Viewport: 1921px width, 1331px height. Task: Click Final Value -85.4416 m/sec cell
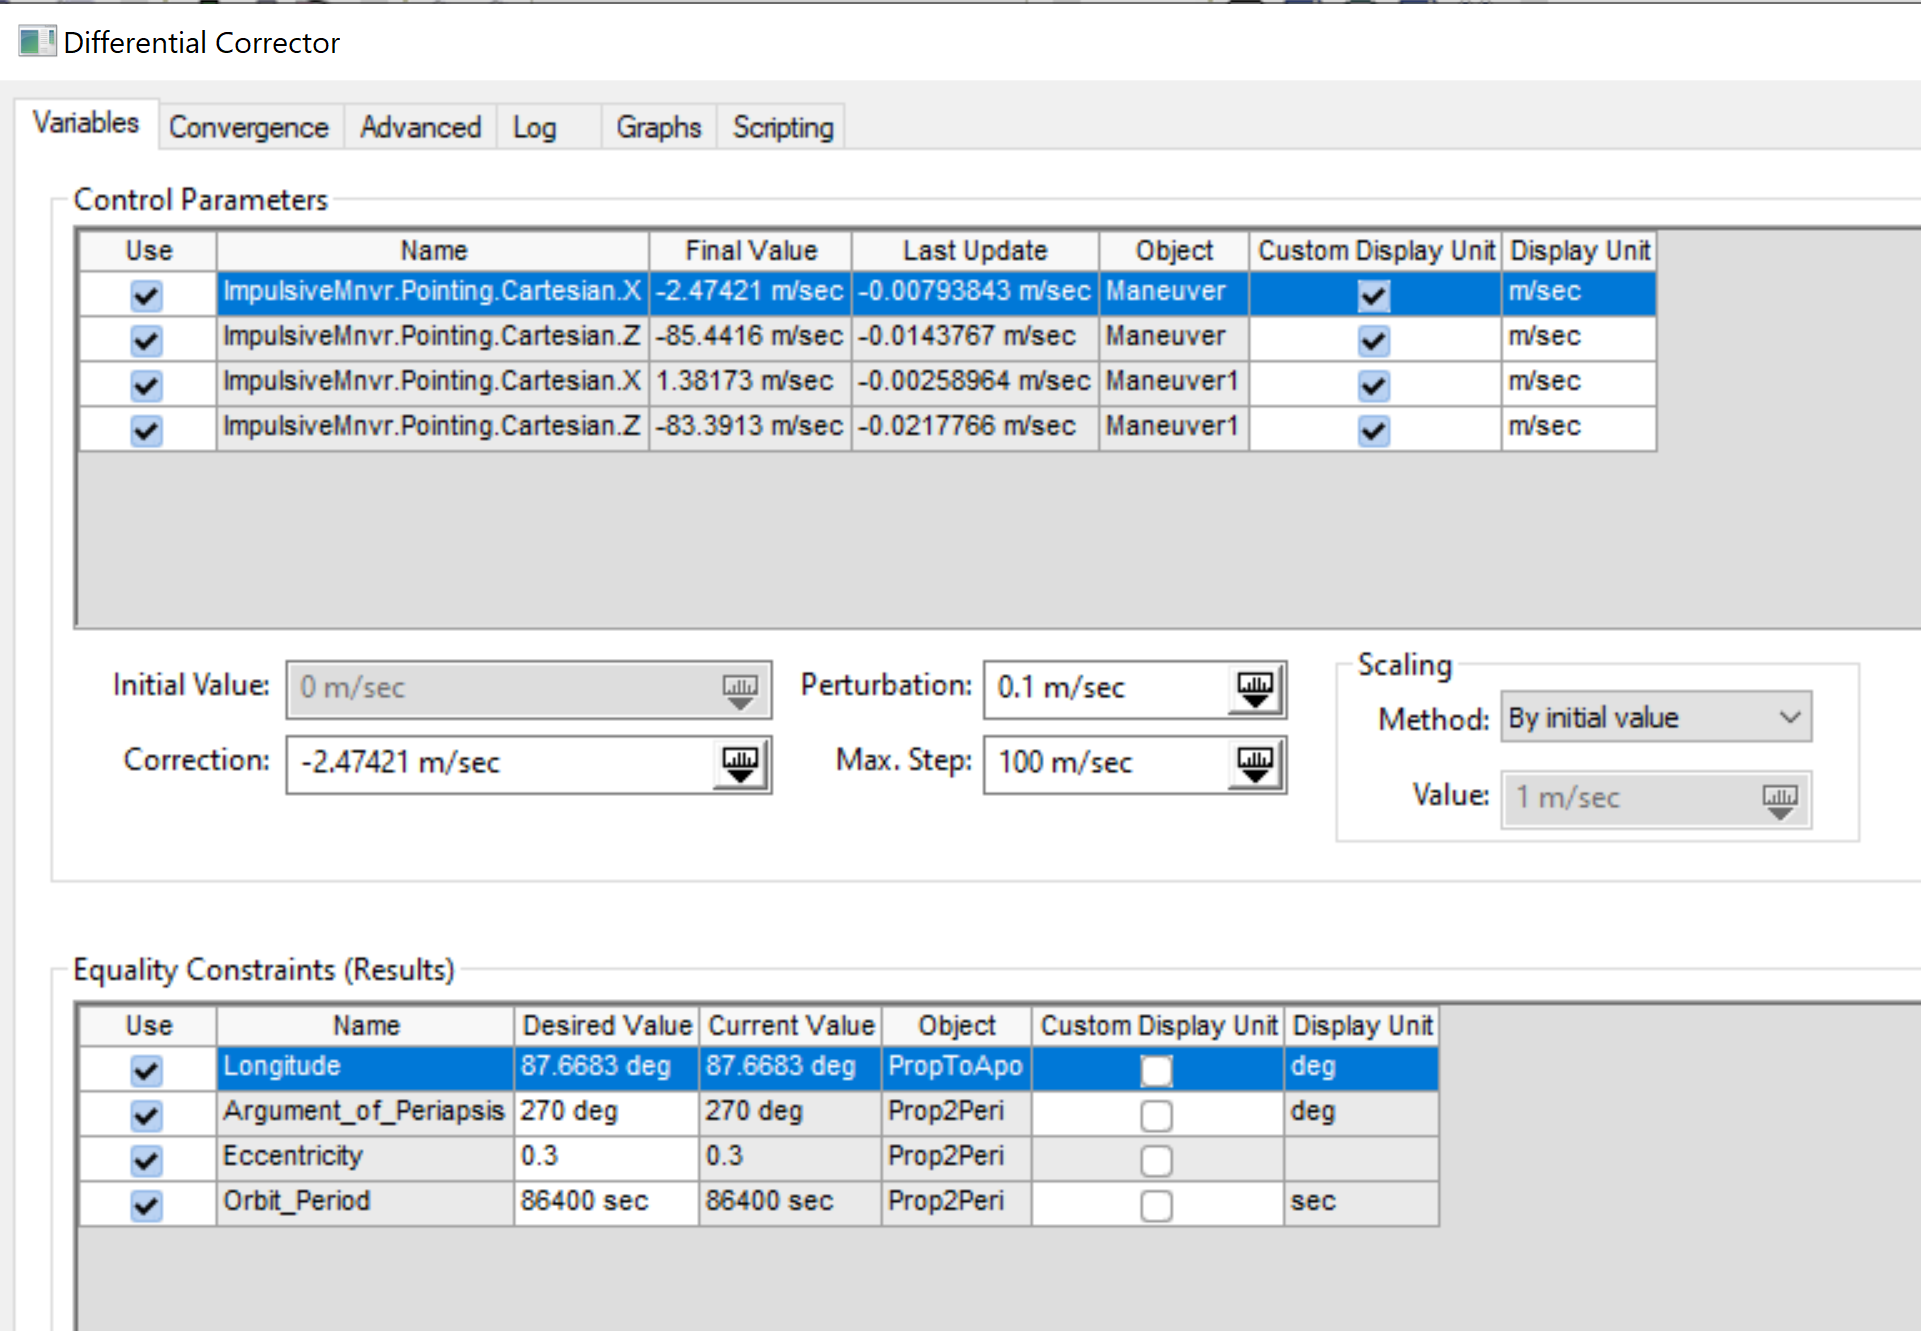[750, 336]
